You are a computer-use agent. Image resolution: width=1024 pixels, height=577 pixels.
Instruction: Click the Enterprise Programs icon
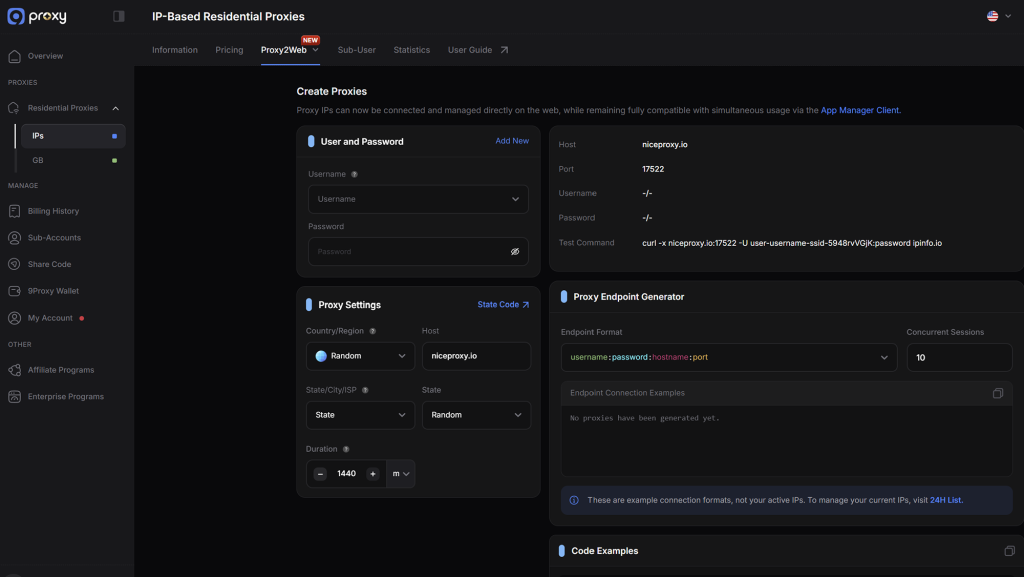(x=14, y=397)
